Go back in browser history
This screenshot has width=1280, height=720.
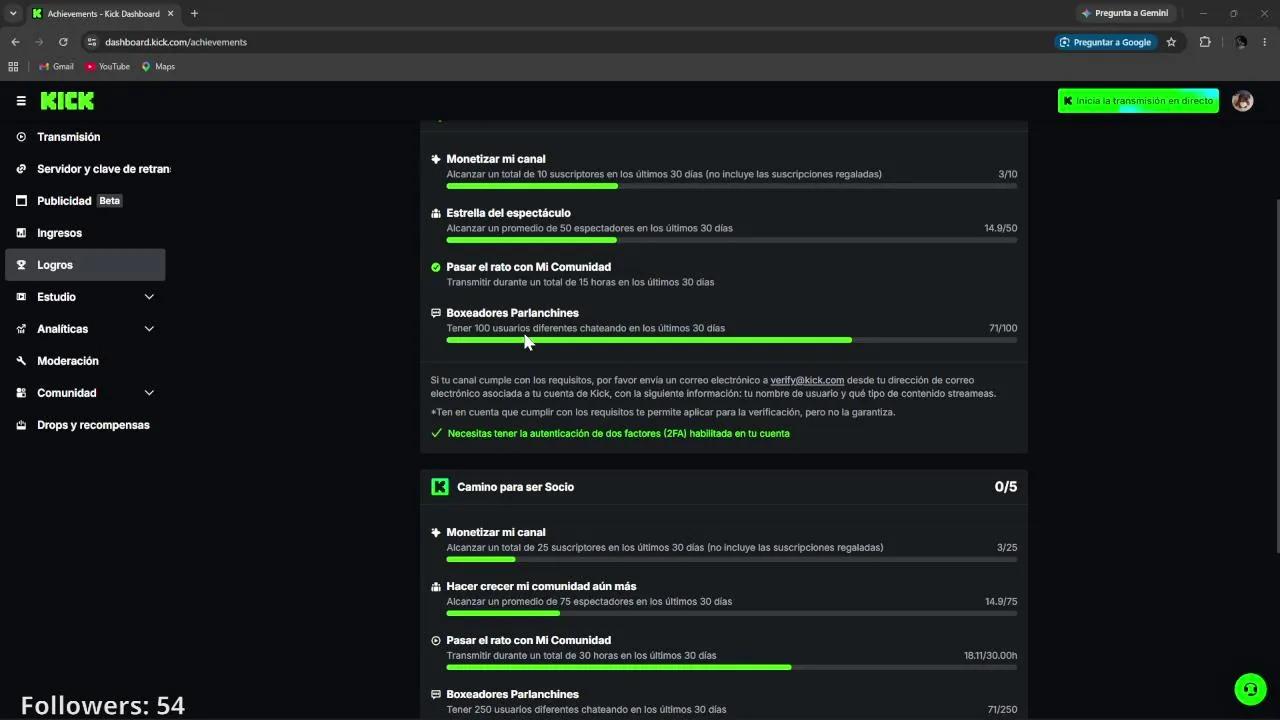(x=15, y=42)
